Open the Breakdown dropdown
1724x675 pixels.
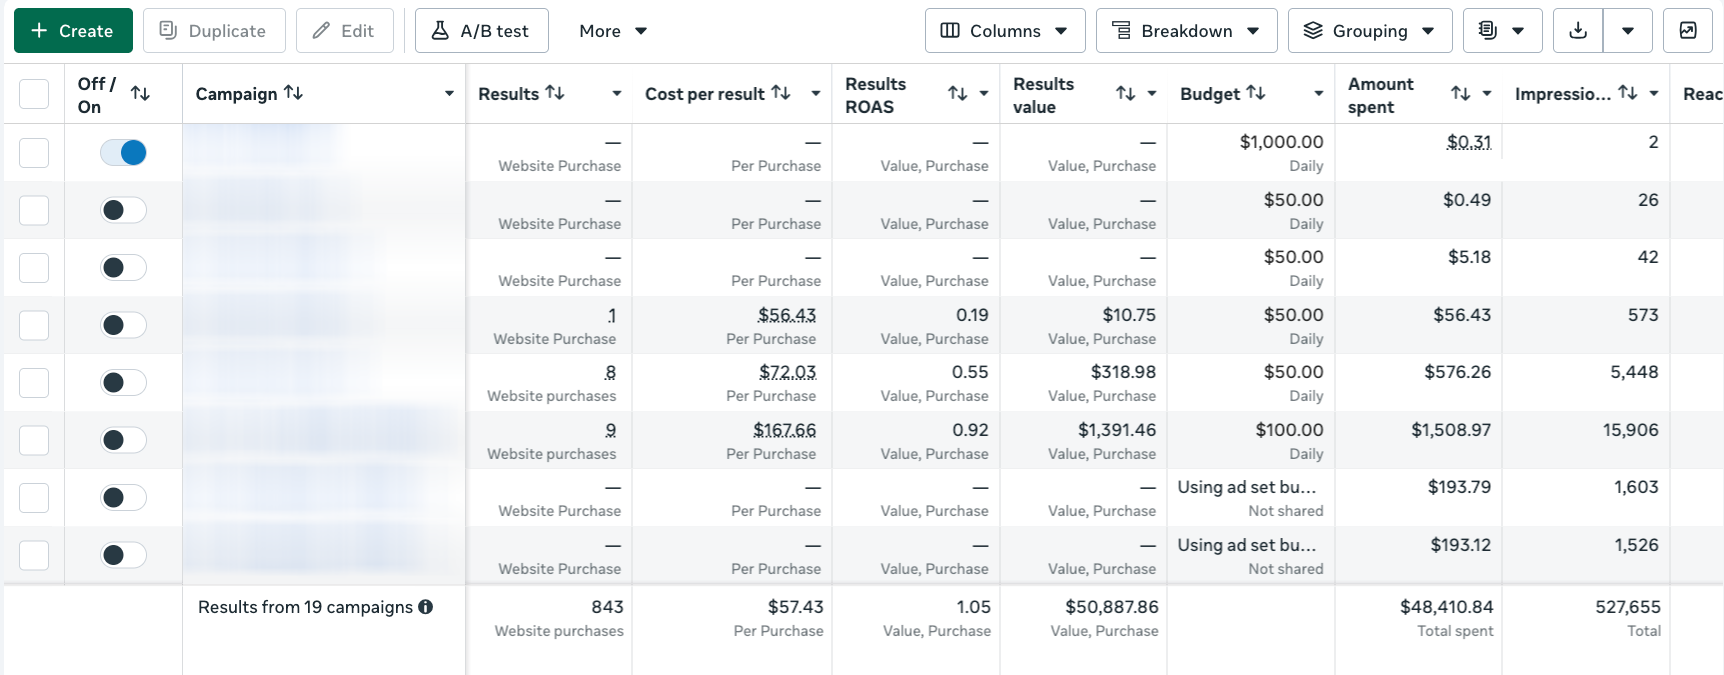1186,31
